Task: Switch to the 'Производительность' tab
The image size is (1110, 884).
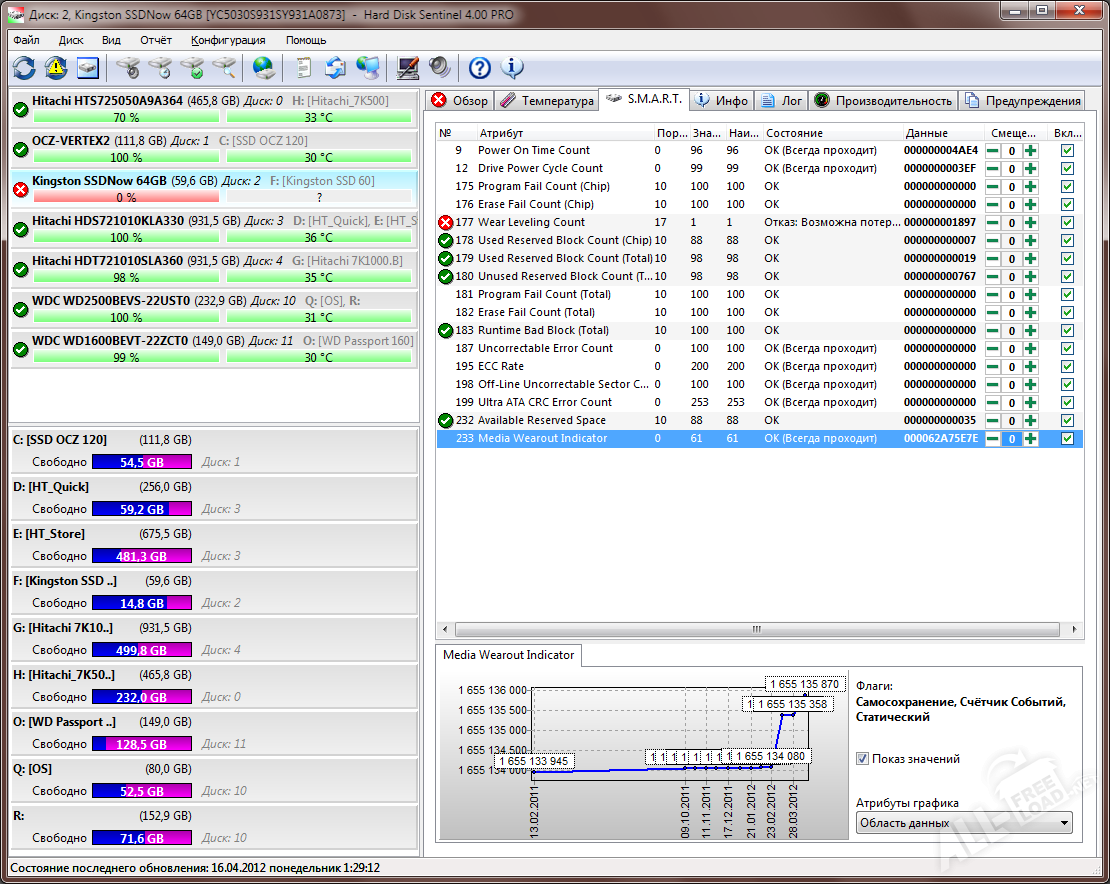Action: click(x=884, y=101)
